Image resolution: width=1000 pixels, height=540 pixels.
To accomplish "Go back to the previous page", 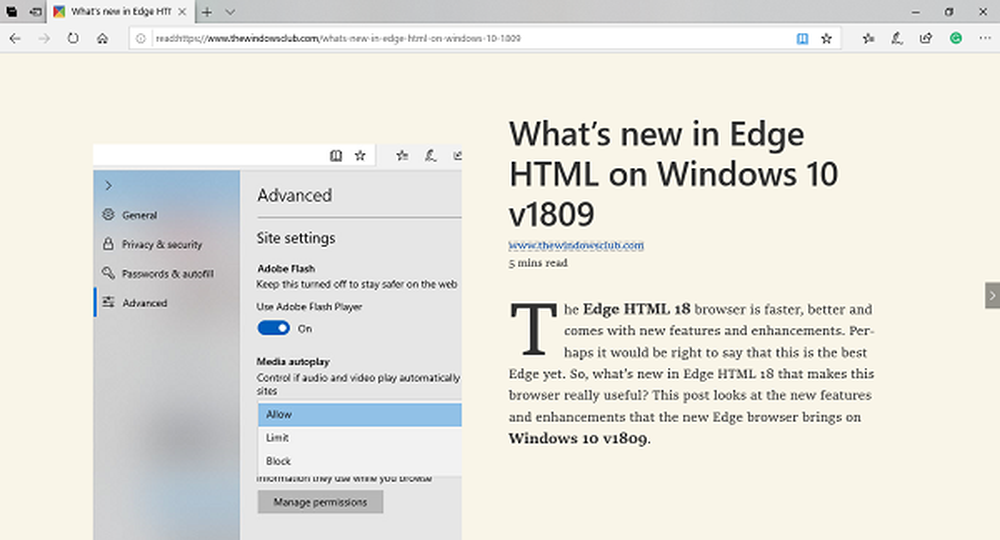I will pyautogui.click(x=15, y=39).
